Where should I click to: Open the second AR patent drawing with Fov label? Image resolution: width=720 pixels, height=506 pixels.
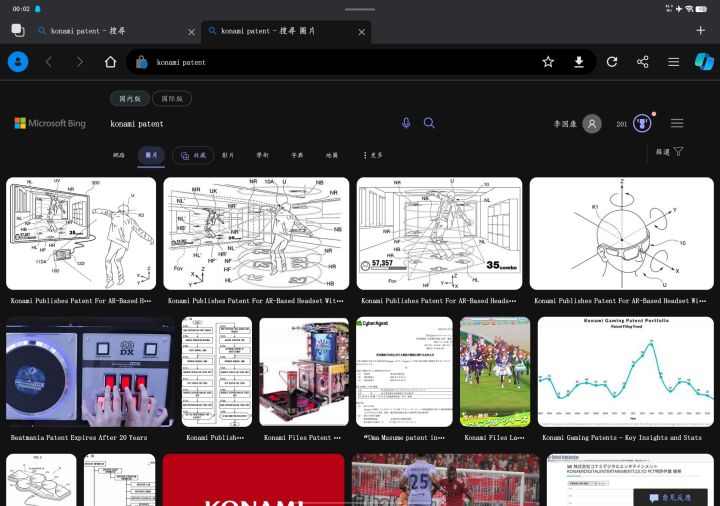[256, 233]
